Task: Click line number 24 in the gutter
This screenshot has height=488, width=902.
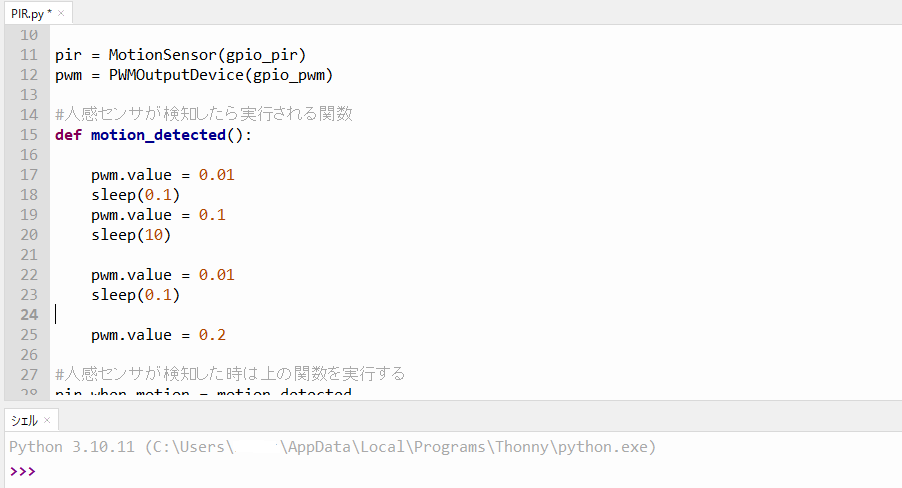Action: click(29, 315)
